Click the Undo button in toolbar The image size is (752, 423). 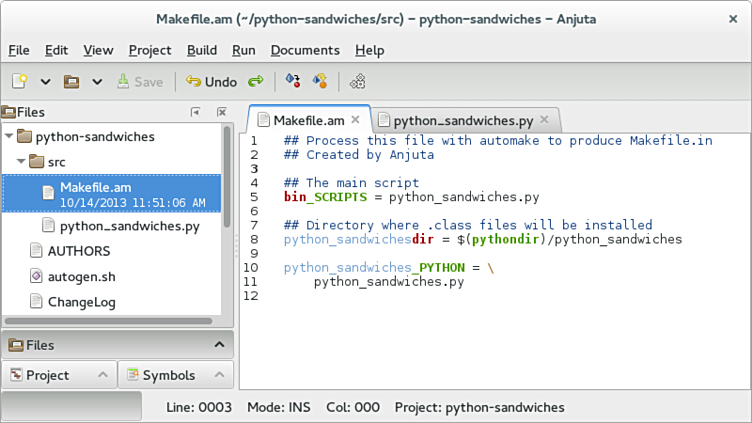(211, 82)
